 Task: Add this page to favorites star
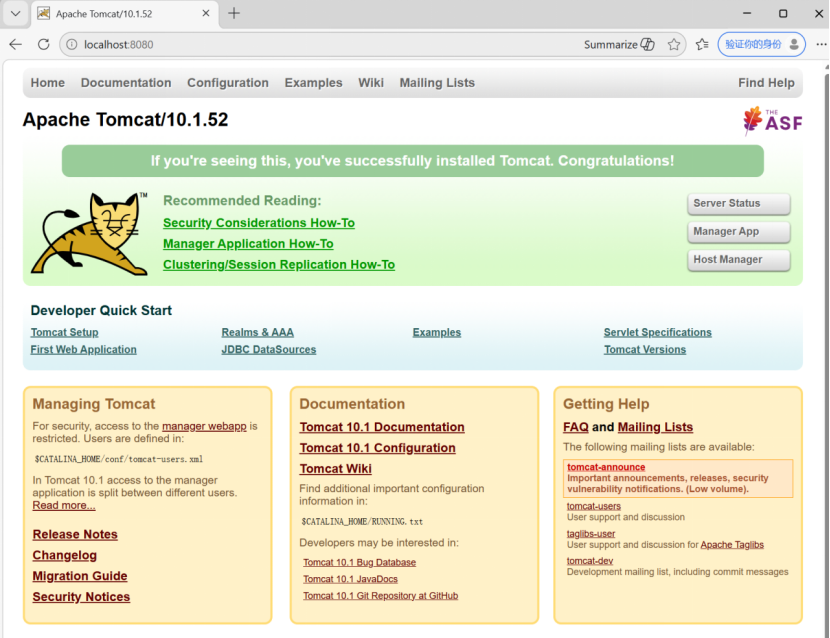[673, 44]
